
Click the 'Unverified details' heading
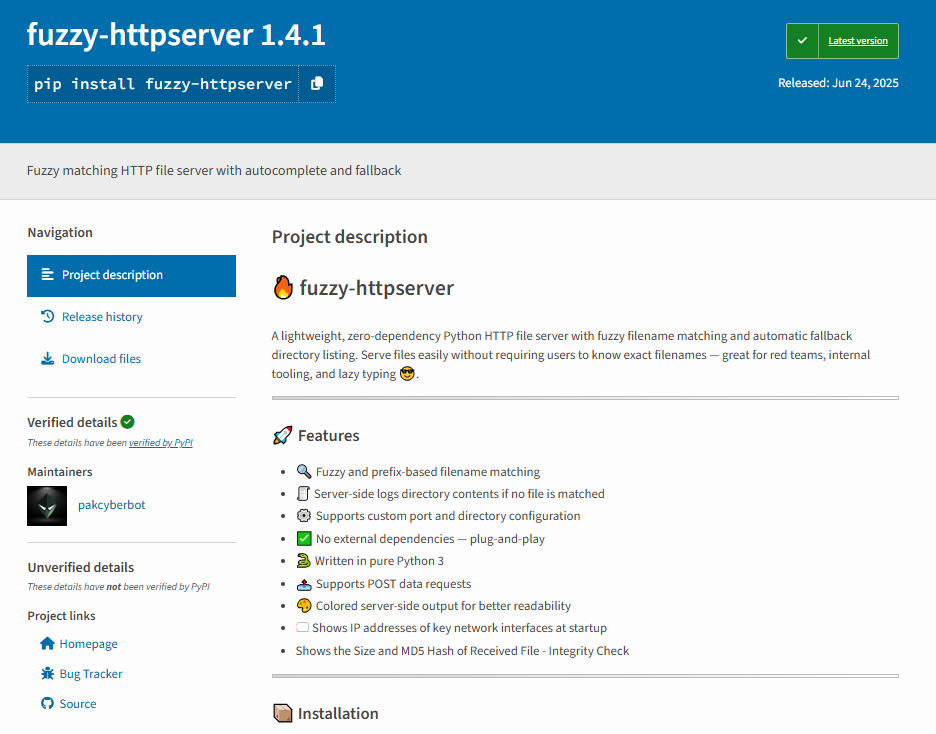(x=81, y=568)
